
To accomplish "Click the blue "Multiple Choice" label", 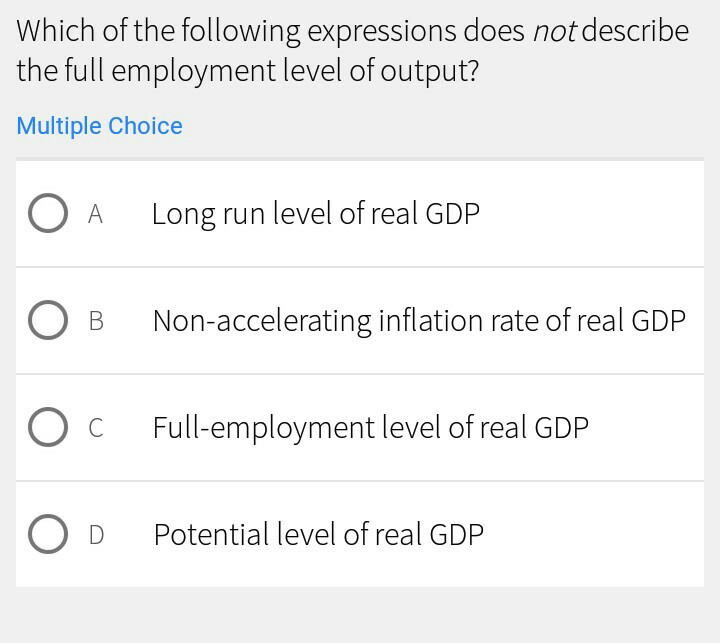I will (x=99, y=126).
